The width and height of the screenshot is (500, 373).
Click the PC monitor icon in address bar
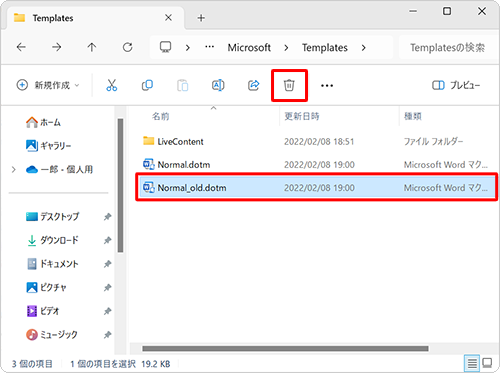tap(165, 47)
